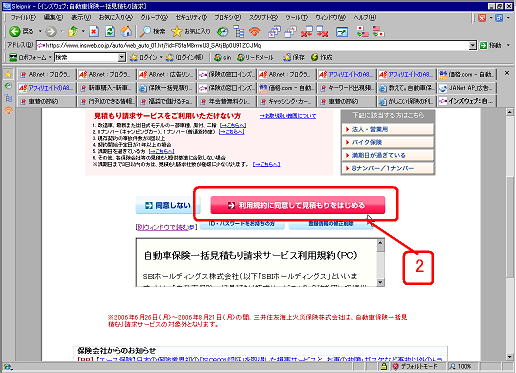Viewport: 516px width, 373px height.
Task: Click the magnifier Search icon
Action: coord(145,32)
